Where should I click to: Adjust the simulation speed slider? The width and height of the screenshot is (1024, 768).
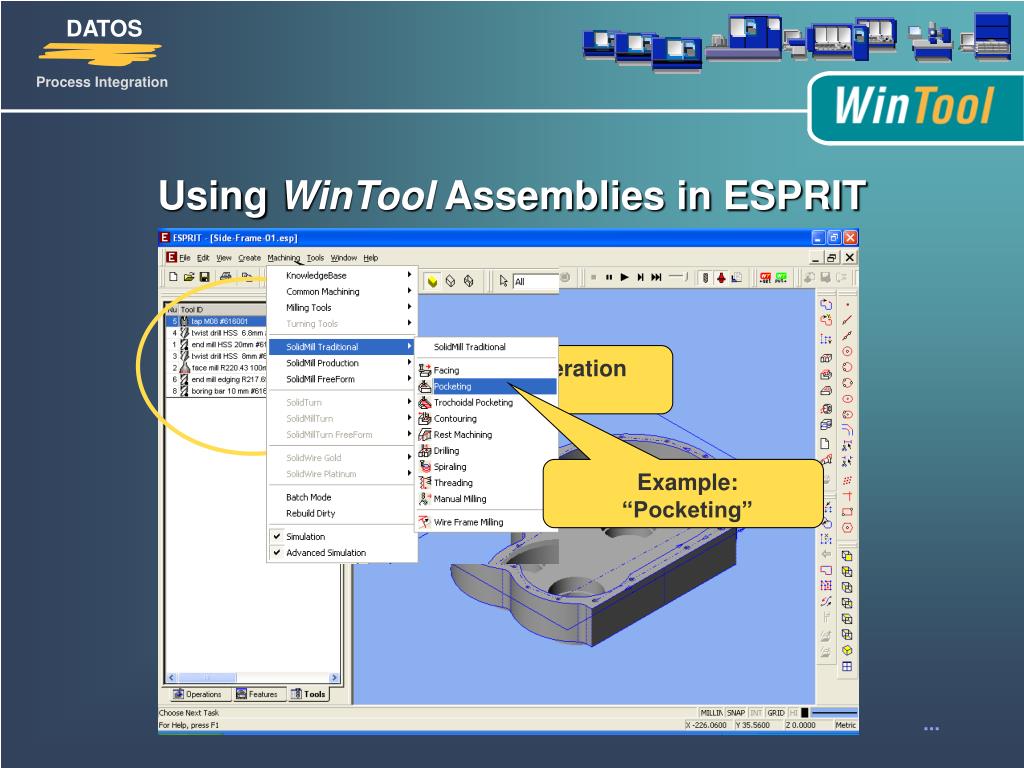678,277
